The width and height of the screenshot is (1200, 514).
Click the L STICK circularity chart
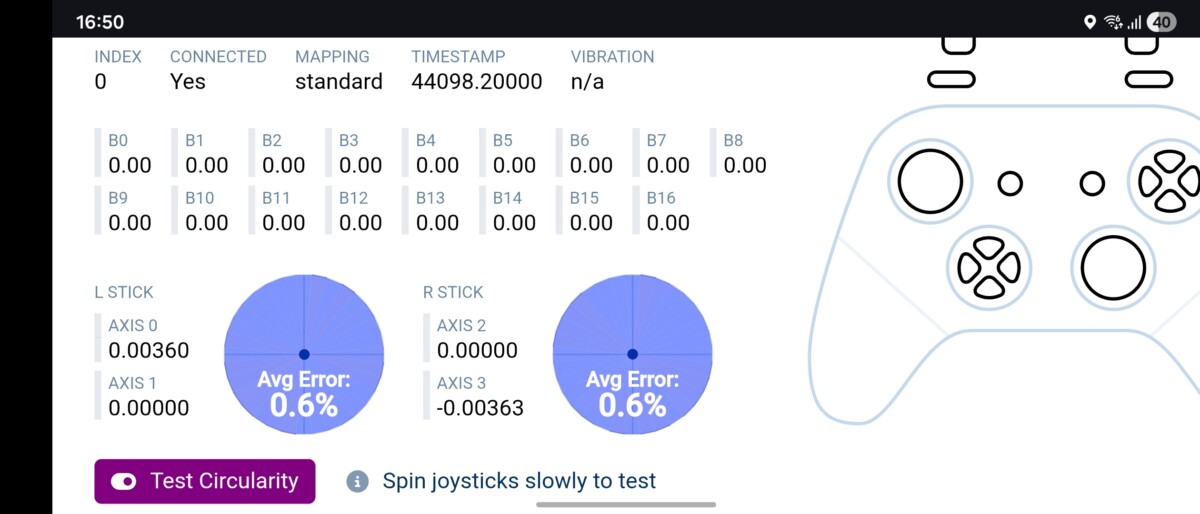point(304,354)
